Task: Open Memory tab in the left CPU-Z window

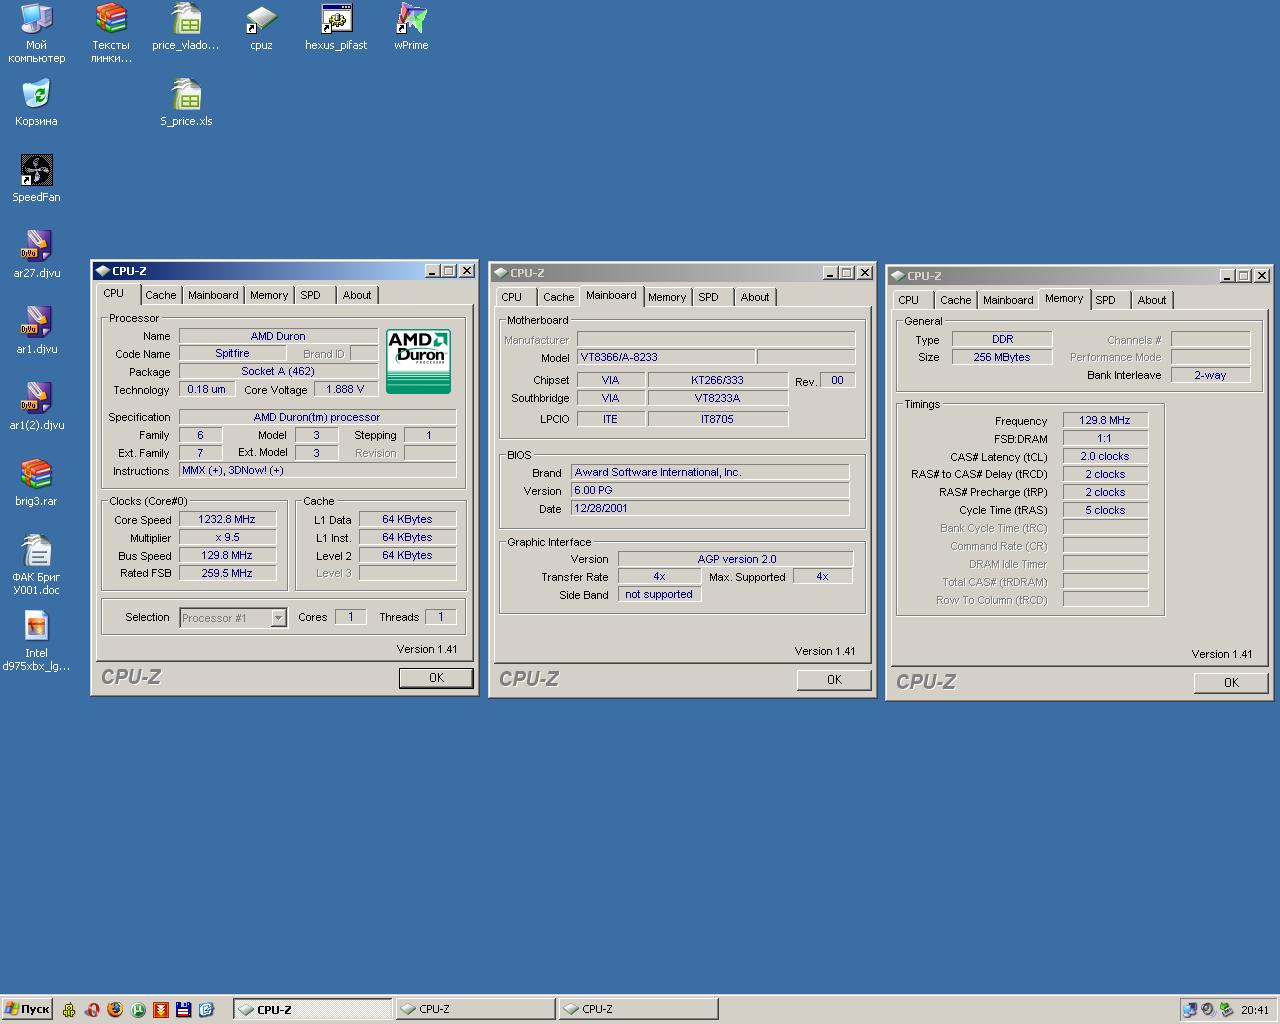Action: click(269, 295)
